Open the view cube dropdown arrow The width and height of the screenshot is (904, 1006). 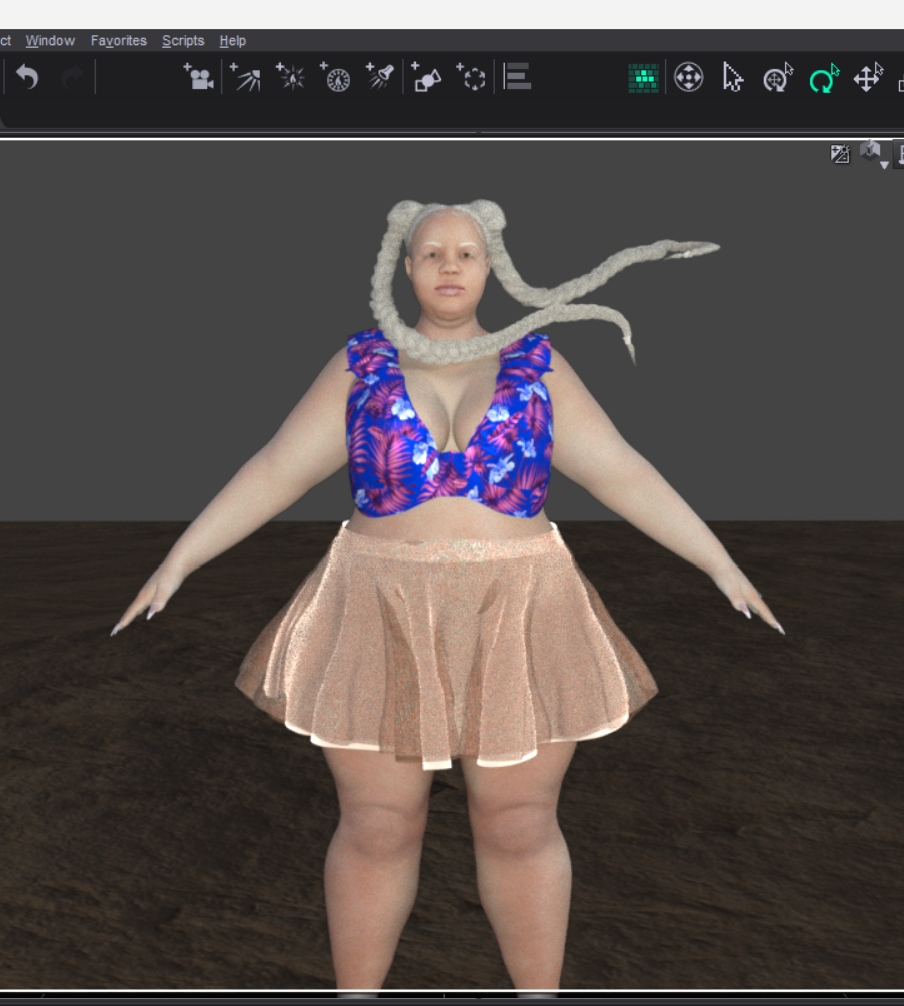pos(884,164)
